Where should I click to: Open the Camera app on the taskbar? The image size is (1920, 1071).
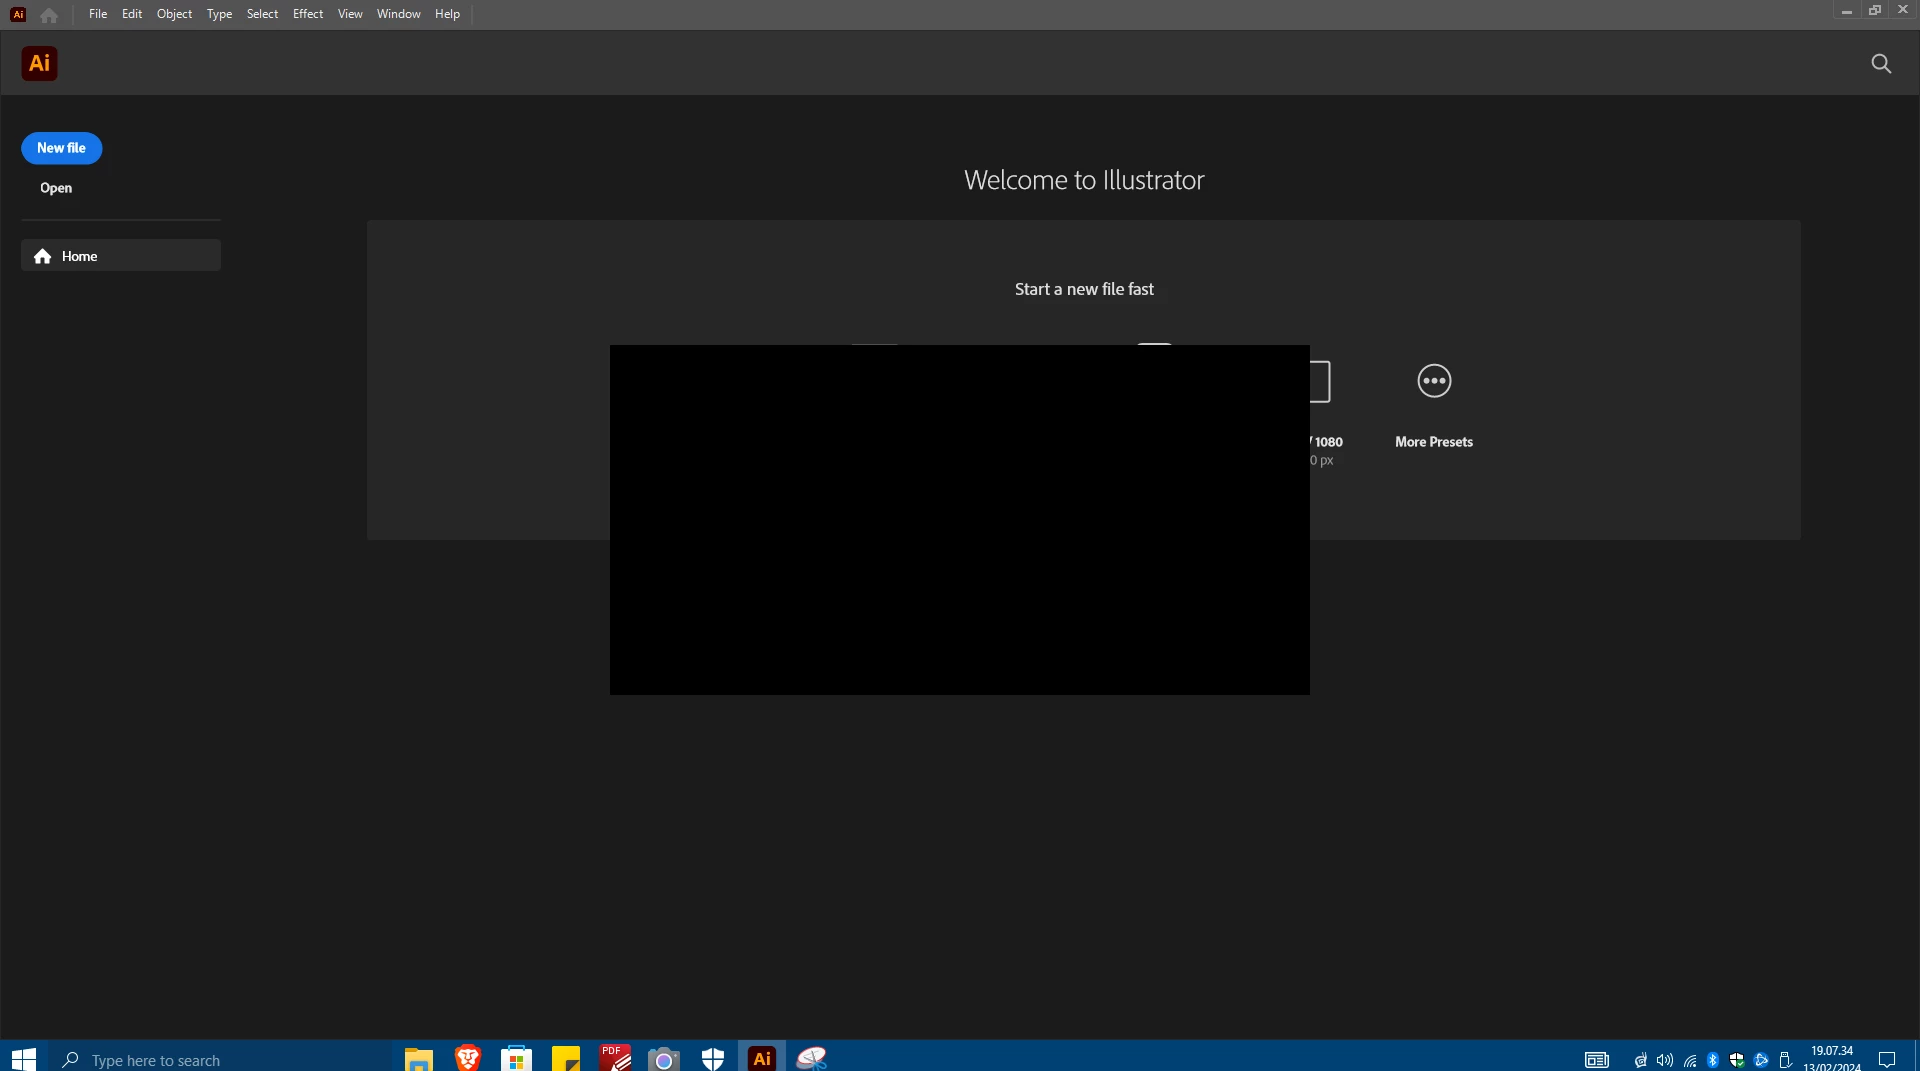pos(664,1059)
